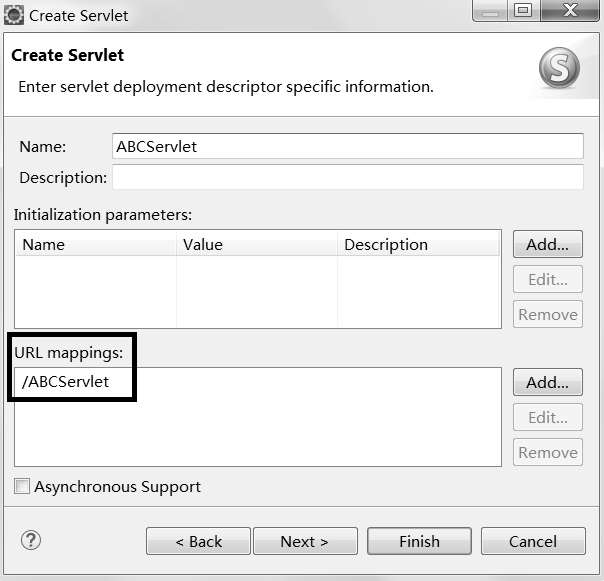Click Remove for initialization parameters

coord(547,314)
